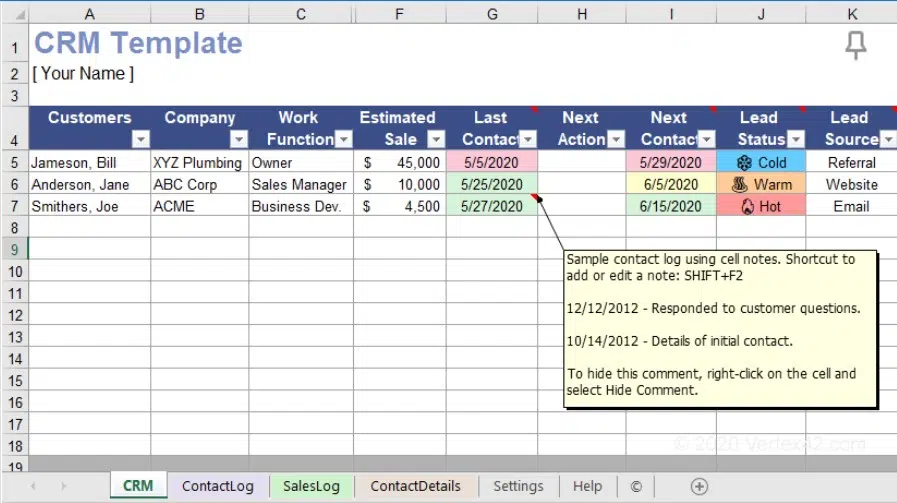Select the 10,000 estimated sale cell

click(x=400, y=184)
